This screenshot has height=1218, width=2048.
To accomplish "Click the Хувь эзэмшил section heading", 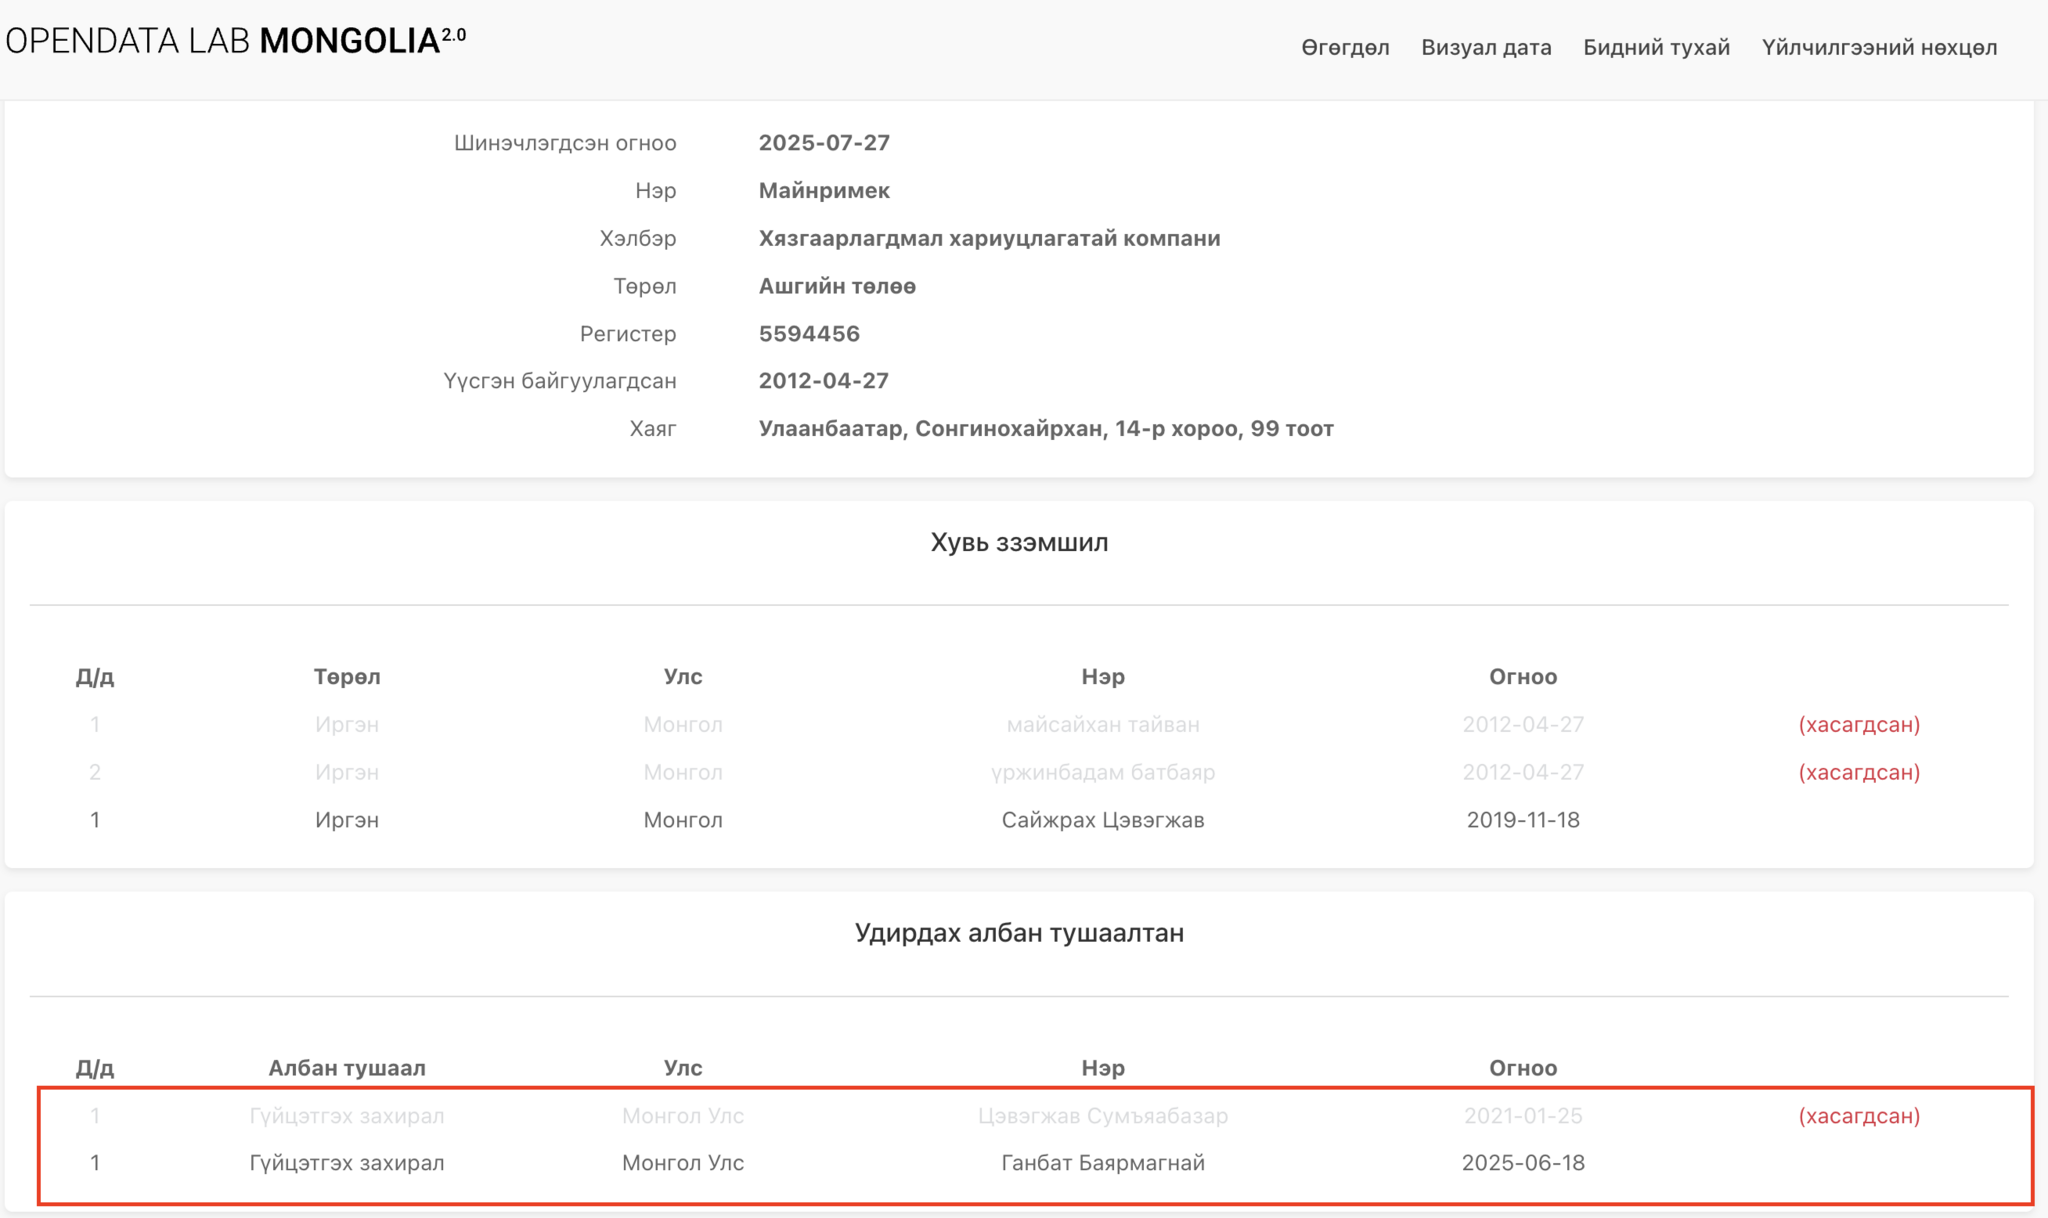I will coord(1019,542).
